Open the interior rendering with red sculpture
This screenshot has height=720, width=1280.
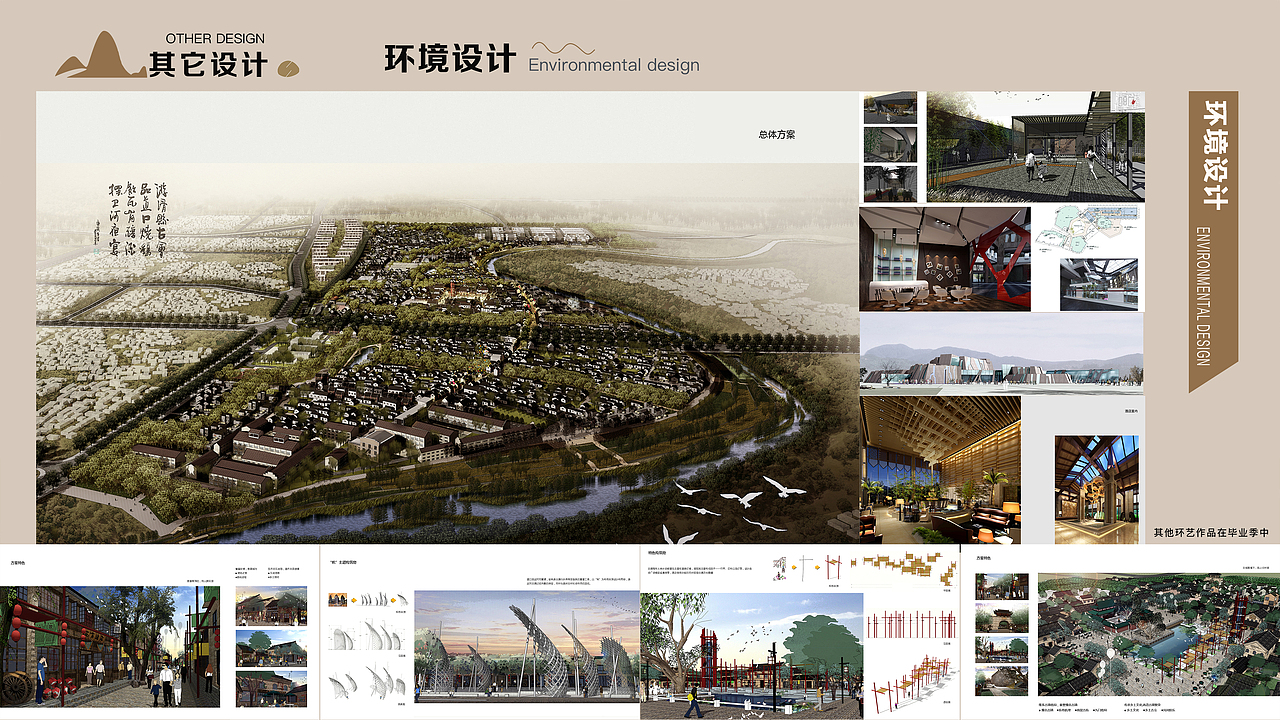pyautogui.click(x=945, y=259)
